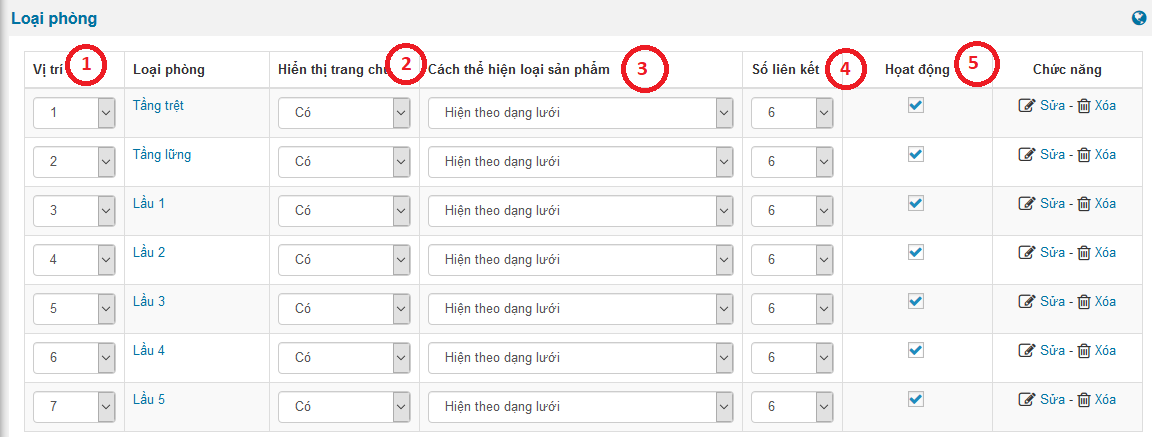Screen dimensions: 1152x437
Task: Click the Sửa link for Lầu 2
Action: pos(1052,253)
